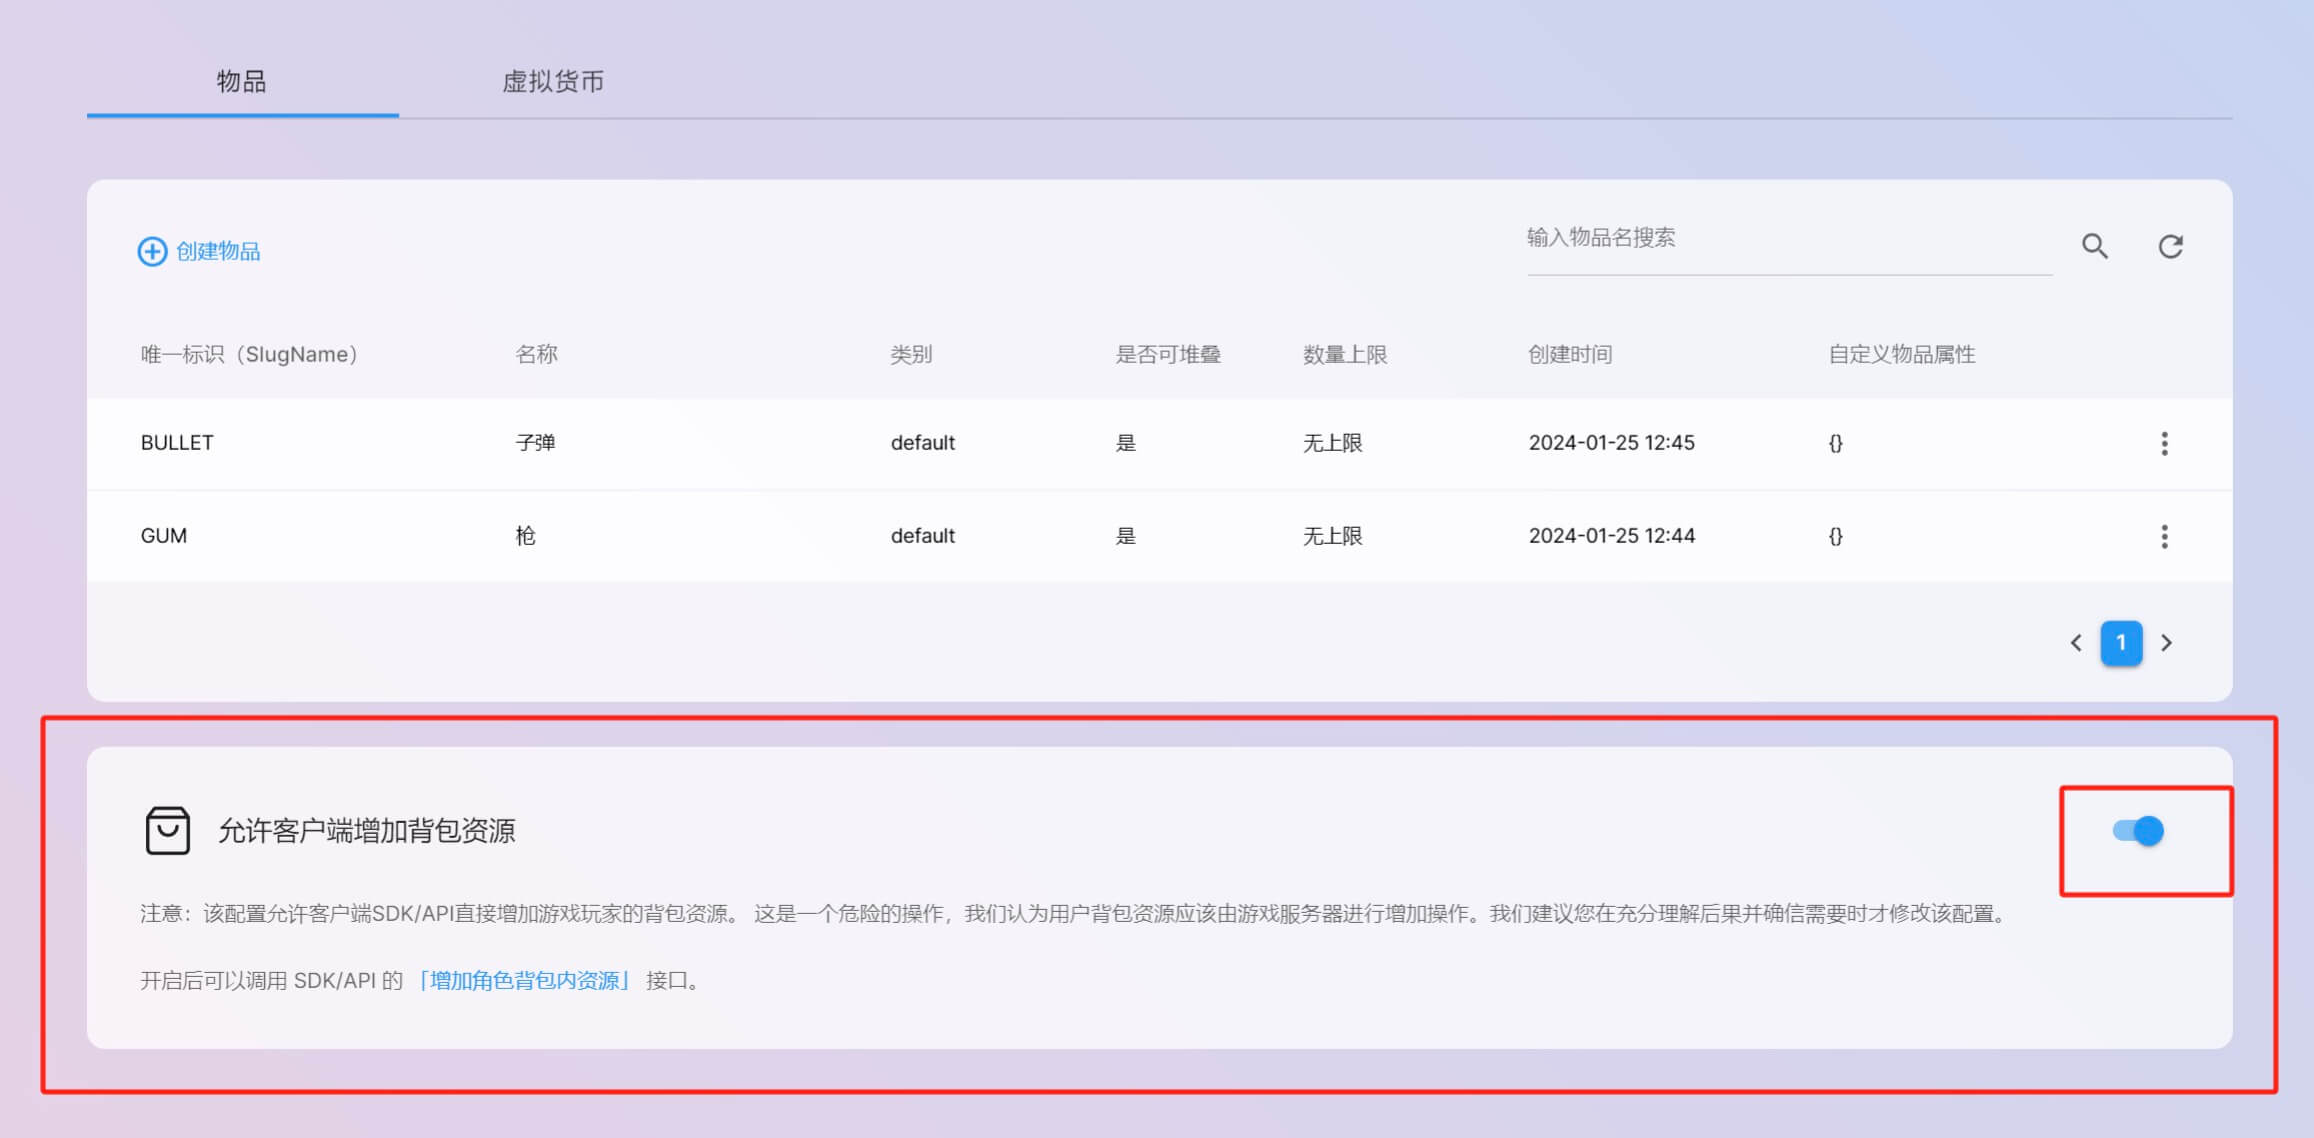The width and height of the screenshot is (2314, 1138).
Task: Go to previous page arrow
Action: (x=2076, y=643)
